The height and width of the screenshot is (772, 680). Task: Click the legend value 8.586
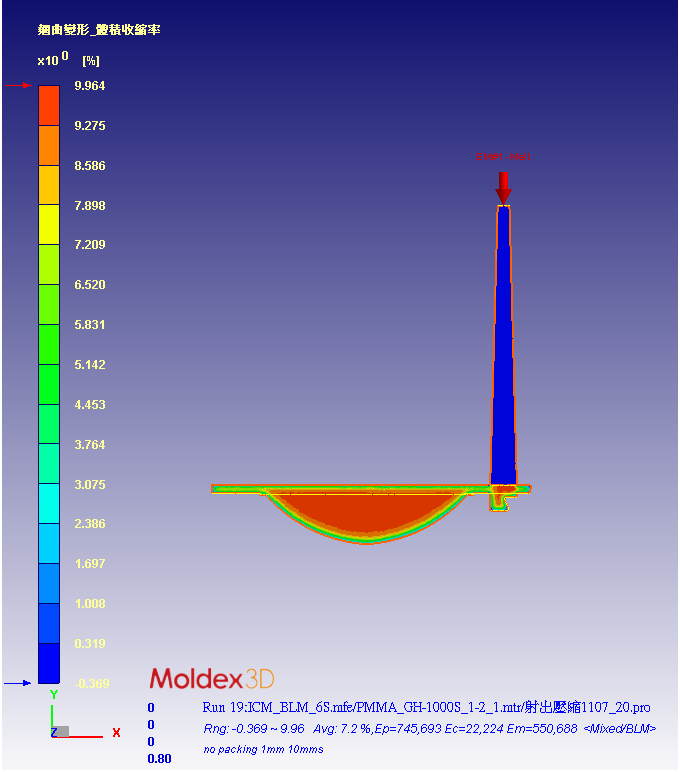click(90, 165)
